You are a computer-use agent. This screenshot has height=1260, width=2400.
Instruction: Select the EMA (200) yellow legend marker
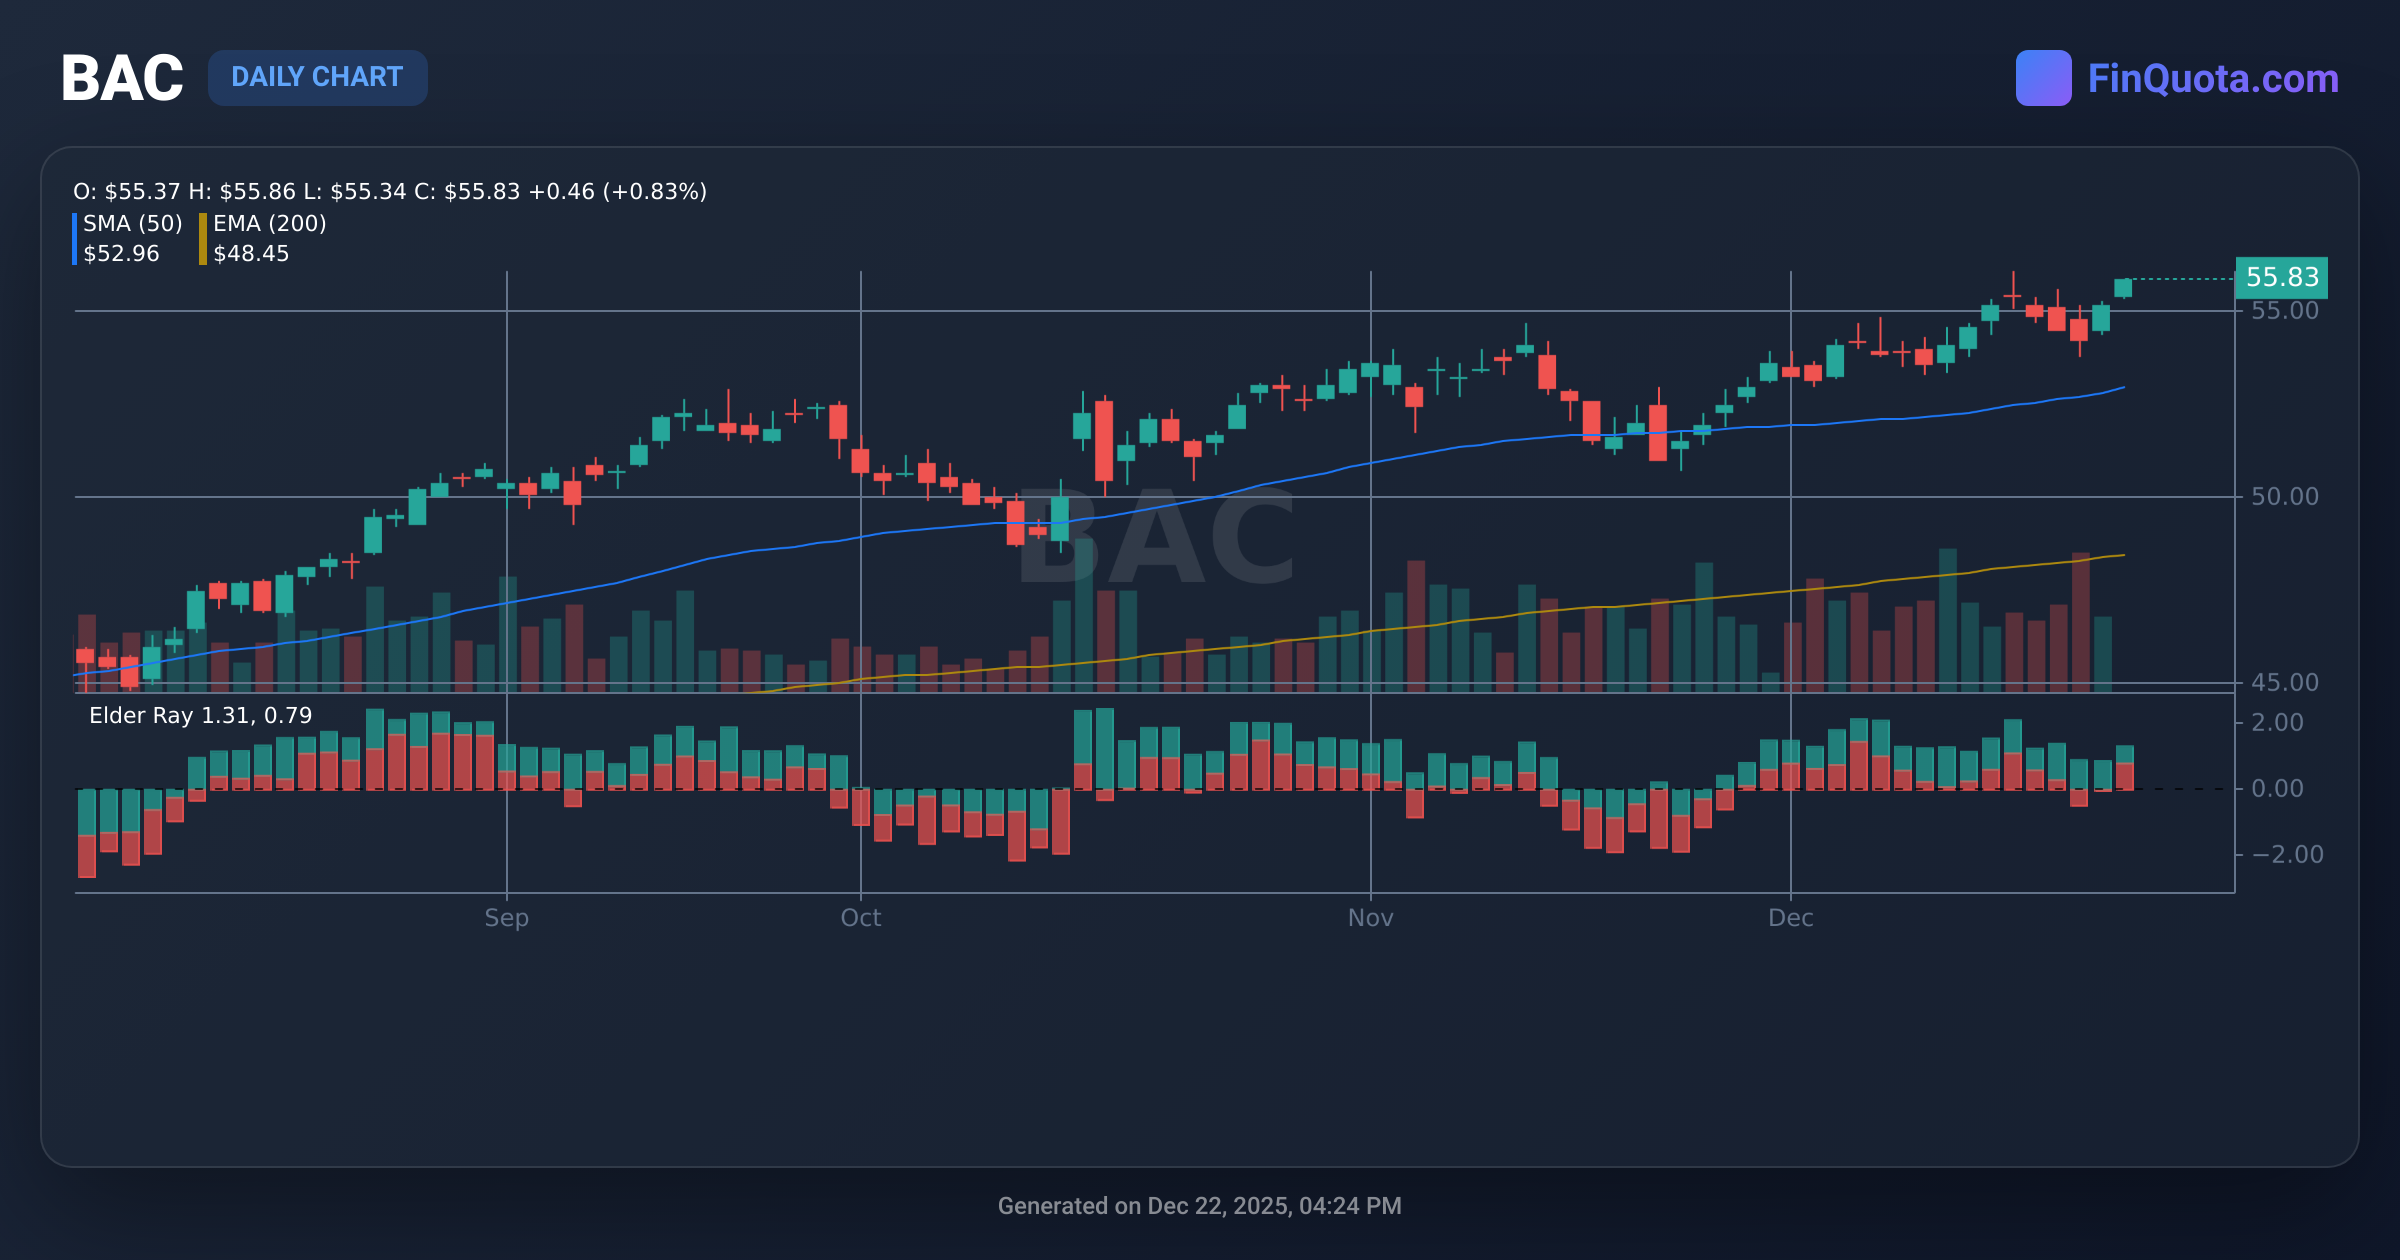(203, 237)
